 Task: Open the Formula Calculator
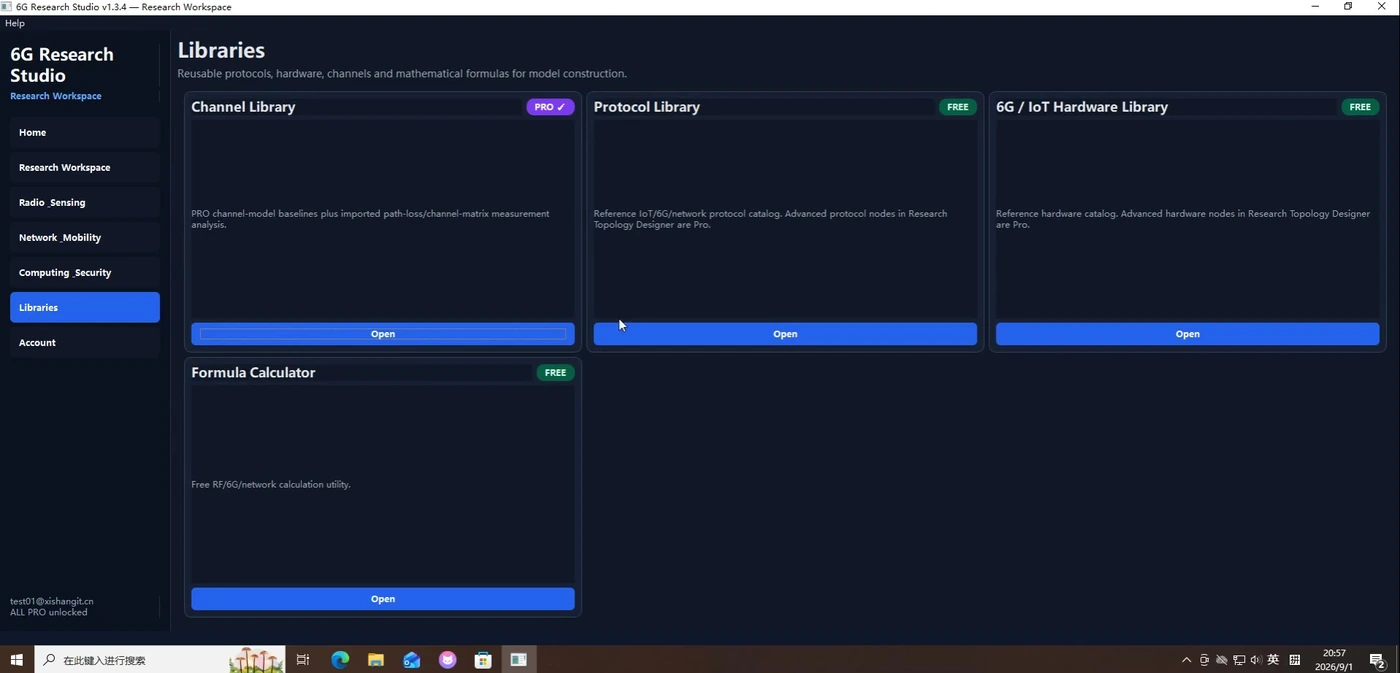pos(383,599)
